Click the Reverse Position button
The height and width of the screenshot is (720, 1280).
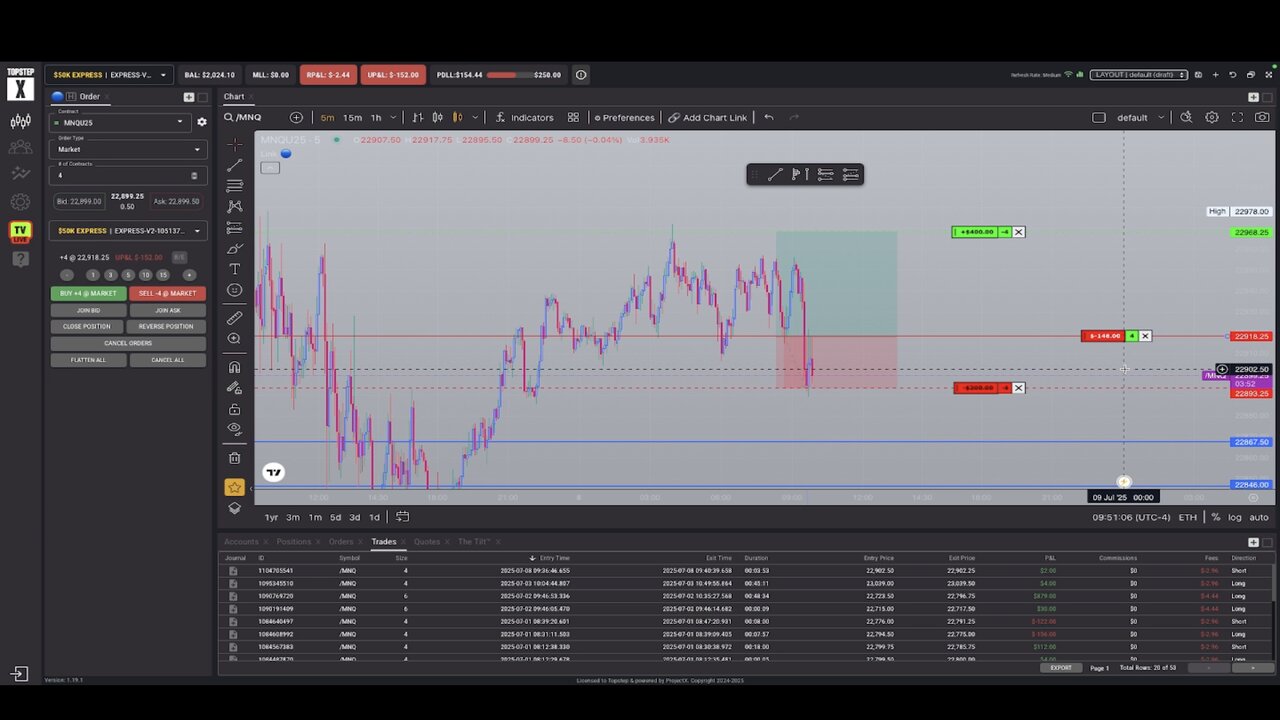pyautogui.click(x=167, y=326)
